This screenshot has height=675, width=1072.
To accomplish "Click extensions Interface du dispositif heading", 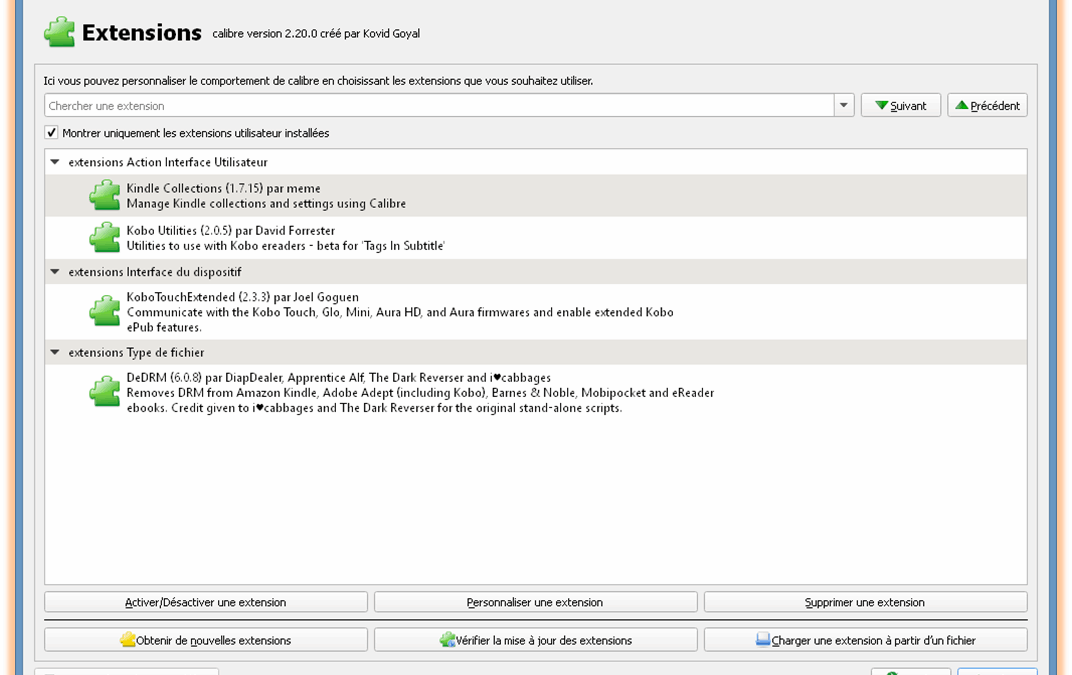I will click(x=155, y=272).
